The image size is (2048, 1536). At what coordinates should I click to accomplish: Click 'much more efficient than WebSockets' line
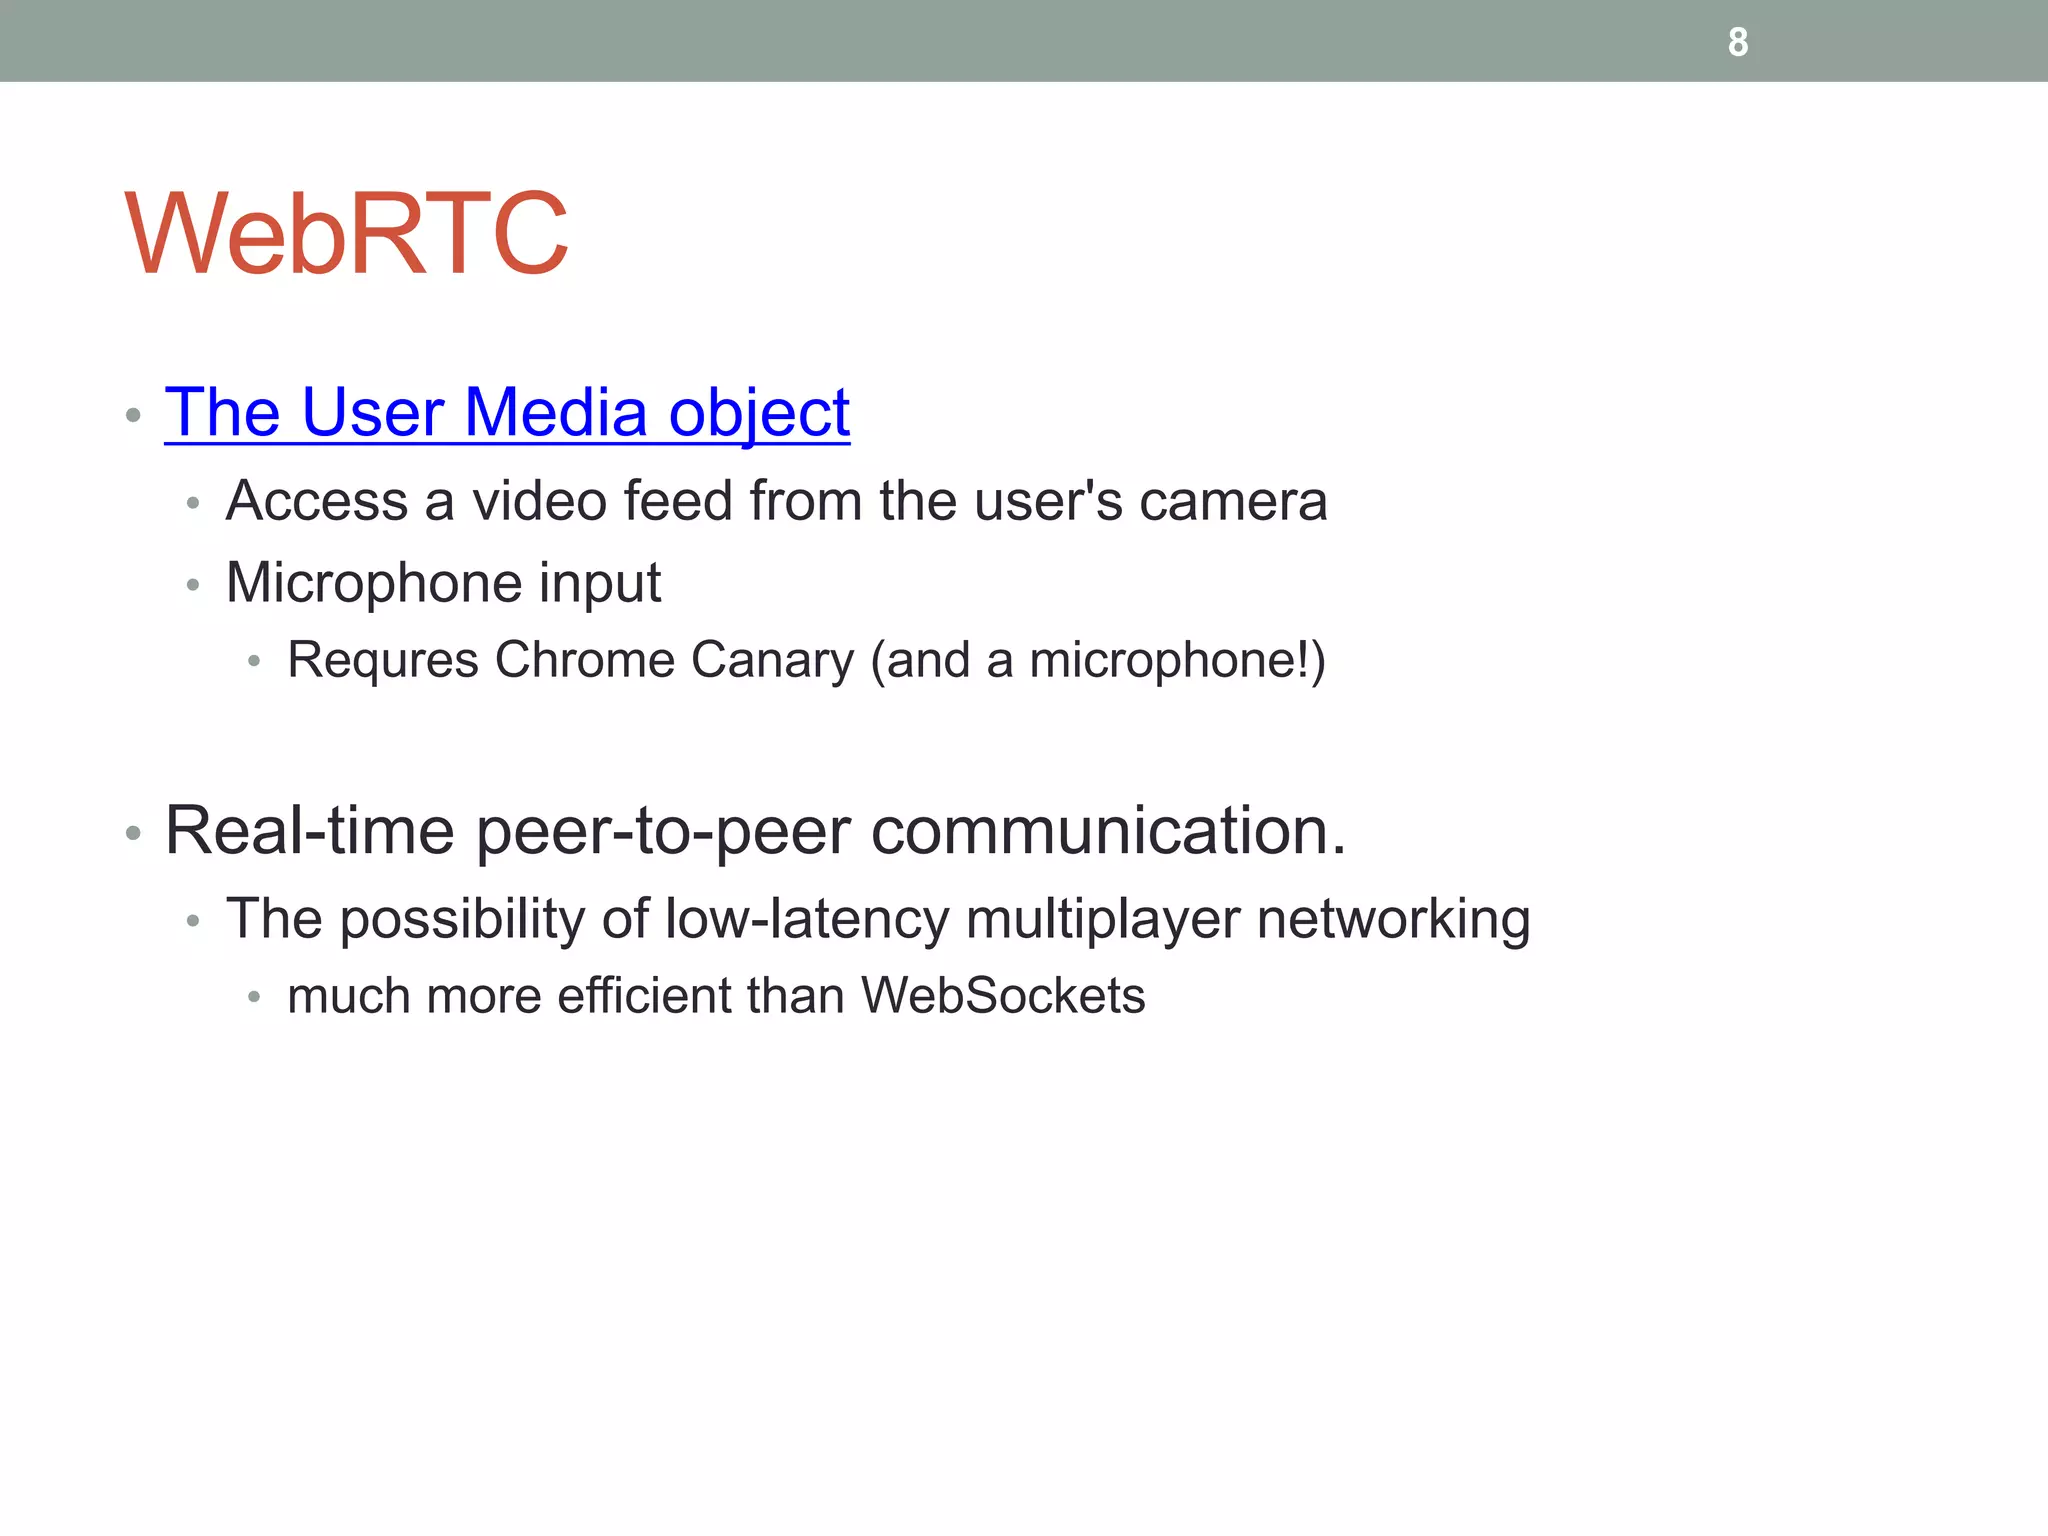(x=716, y=996)
